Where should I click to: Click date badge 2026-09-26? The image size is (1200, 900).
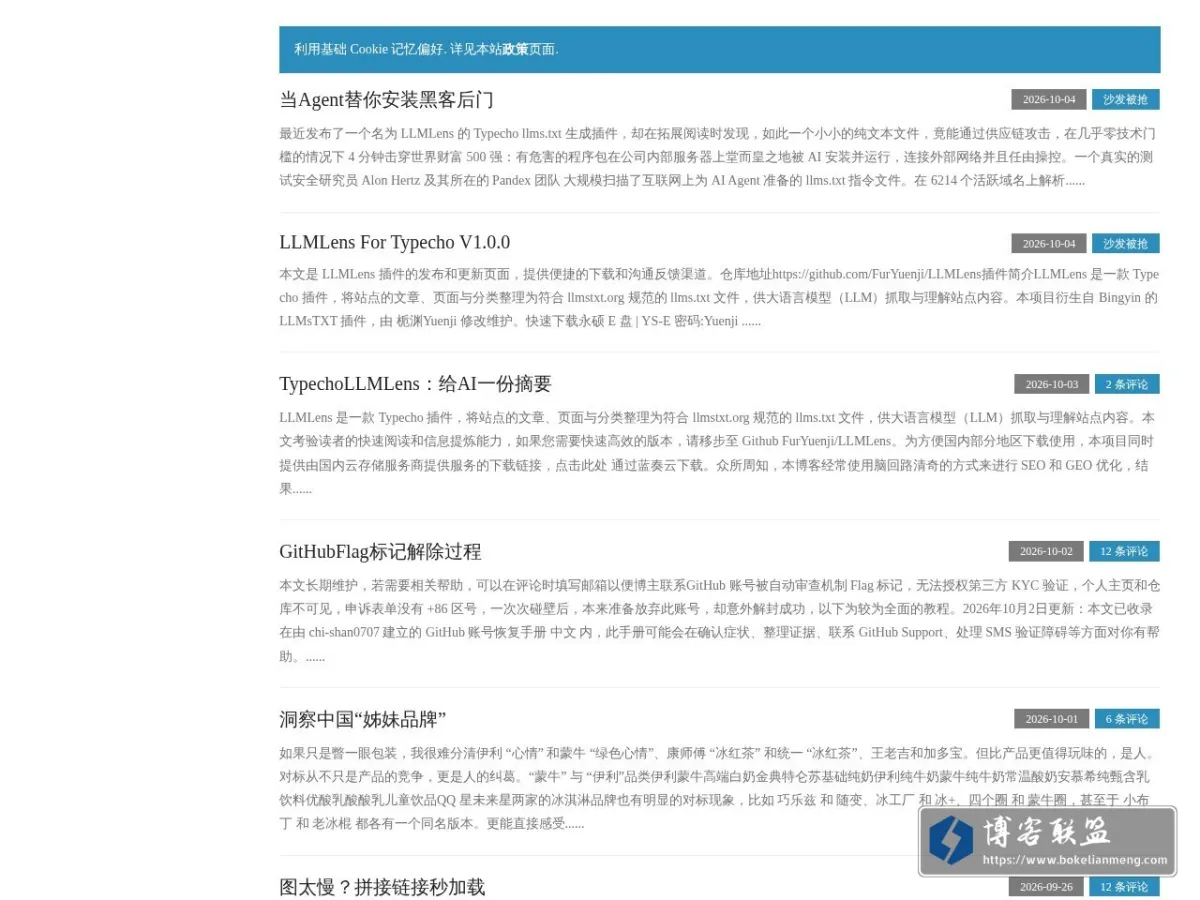click(1046, 886)
